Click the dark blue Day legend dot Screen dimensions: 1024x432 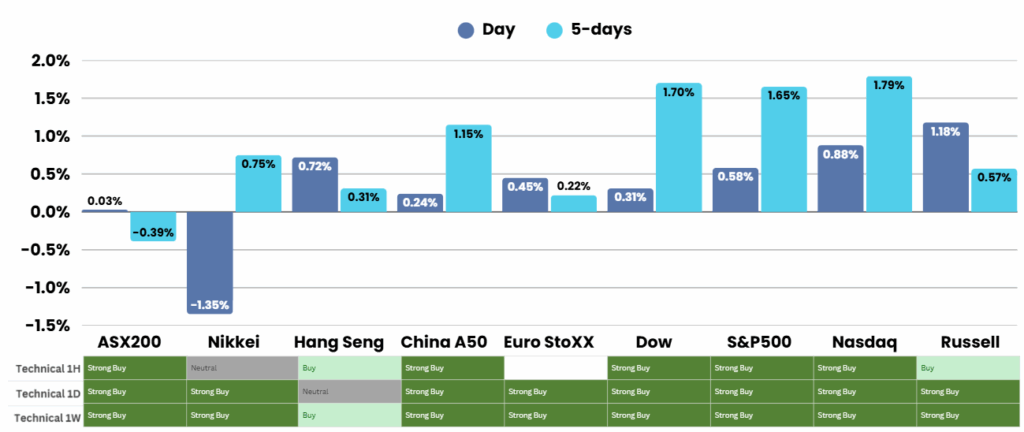[466, 30]
